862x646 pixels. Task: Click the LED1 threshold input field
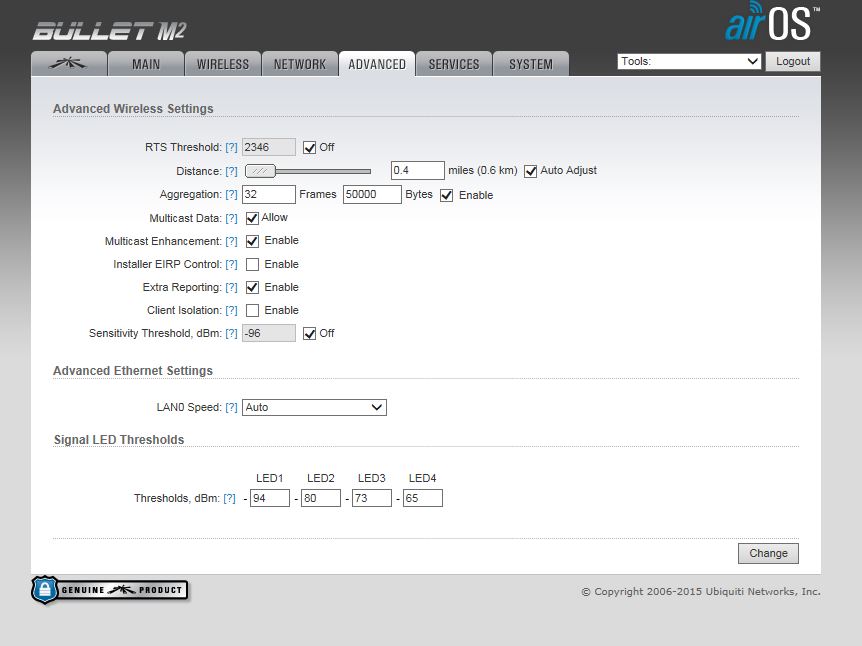269,498
